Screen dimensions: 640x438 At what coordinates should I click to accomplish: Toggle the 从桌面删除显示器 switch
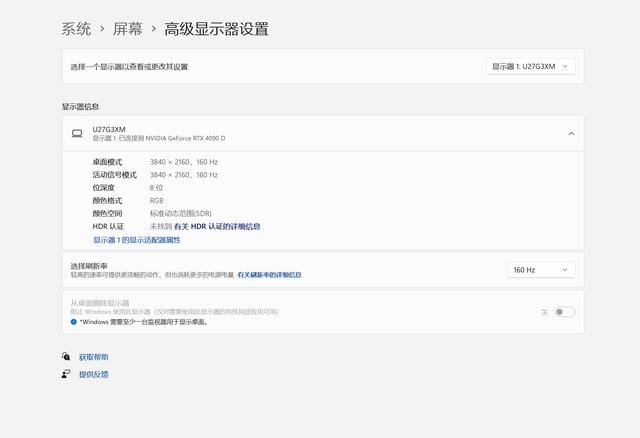point(565,312)
